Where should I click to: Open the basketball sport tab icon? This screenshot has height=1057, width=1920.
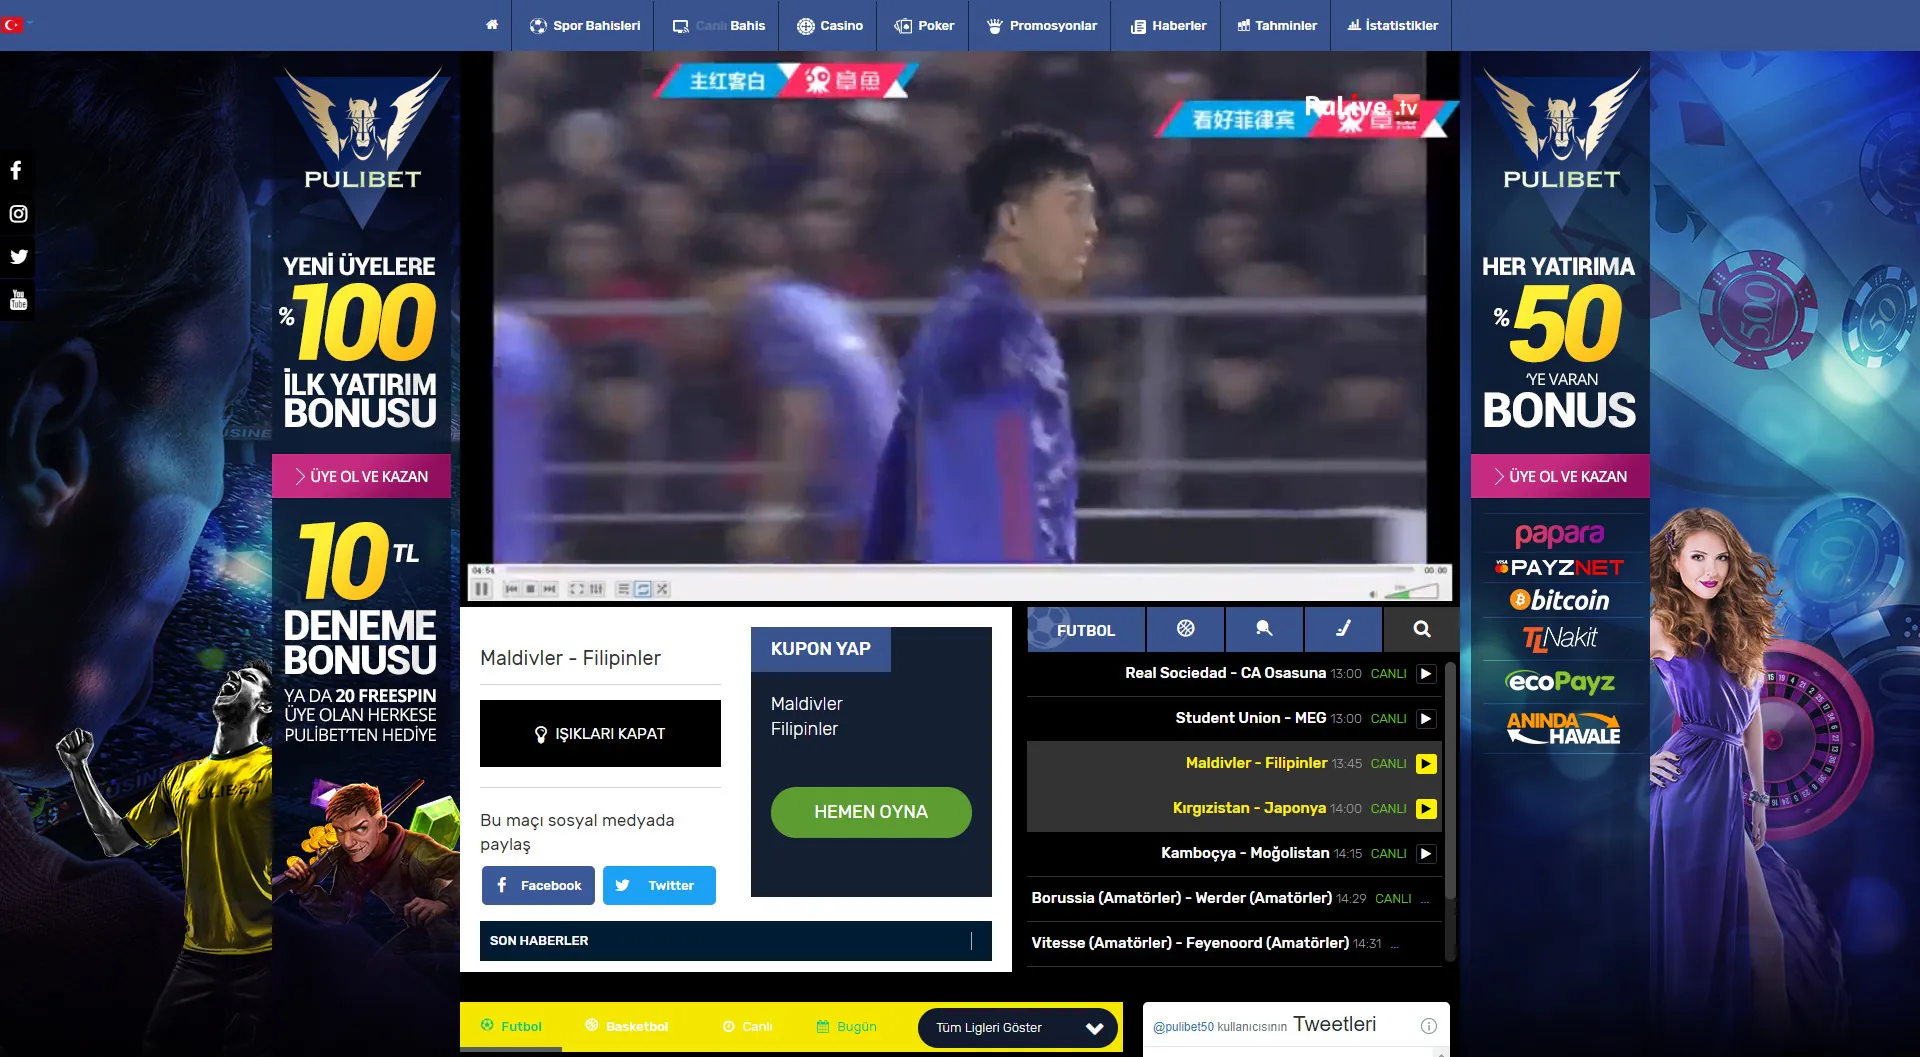(1185, 629)
